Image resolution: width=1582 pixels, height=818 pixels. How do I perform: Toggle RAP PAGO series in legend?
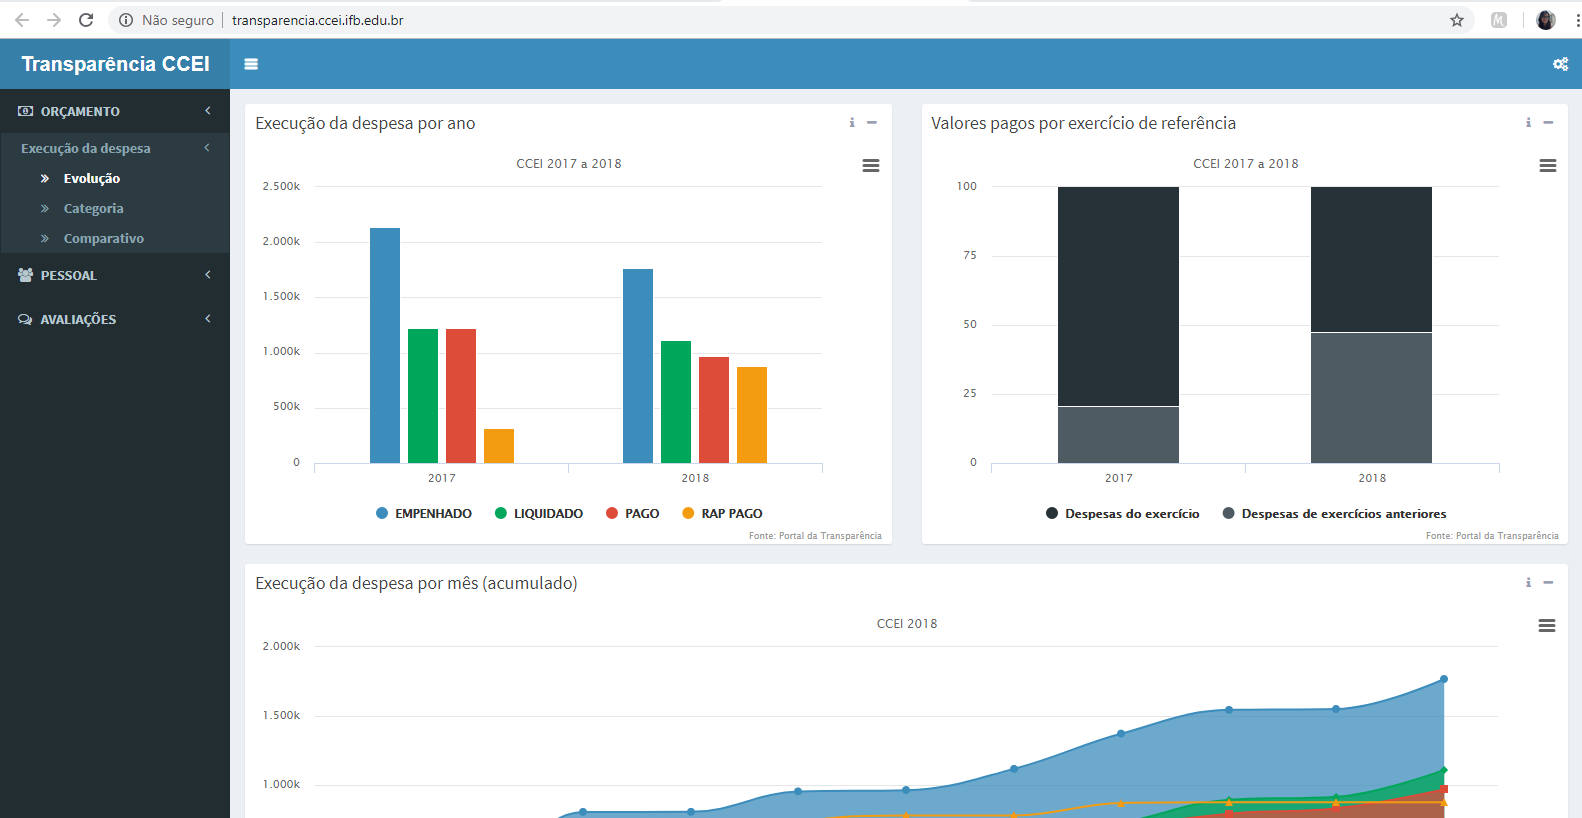(722, 514)
